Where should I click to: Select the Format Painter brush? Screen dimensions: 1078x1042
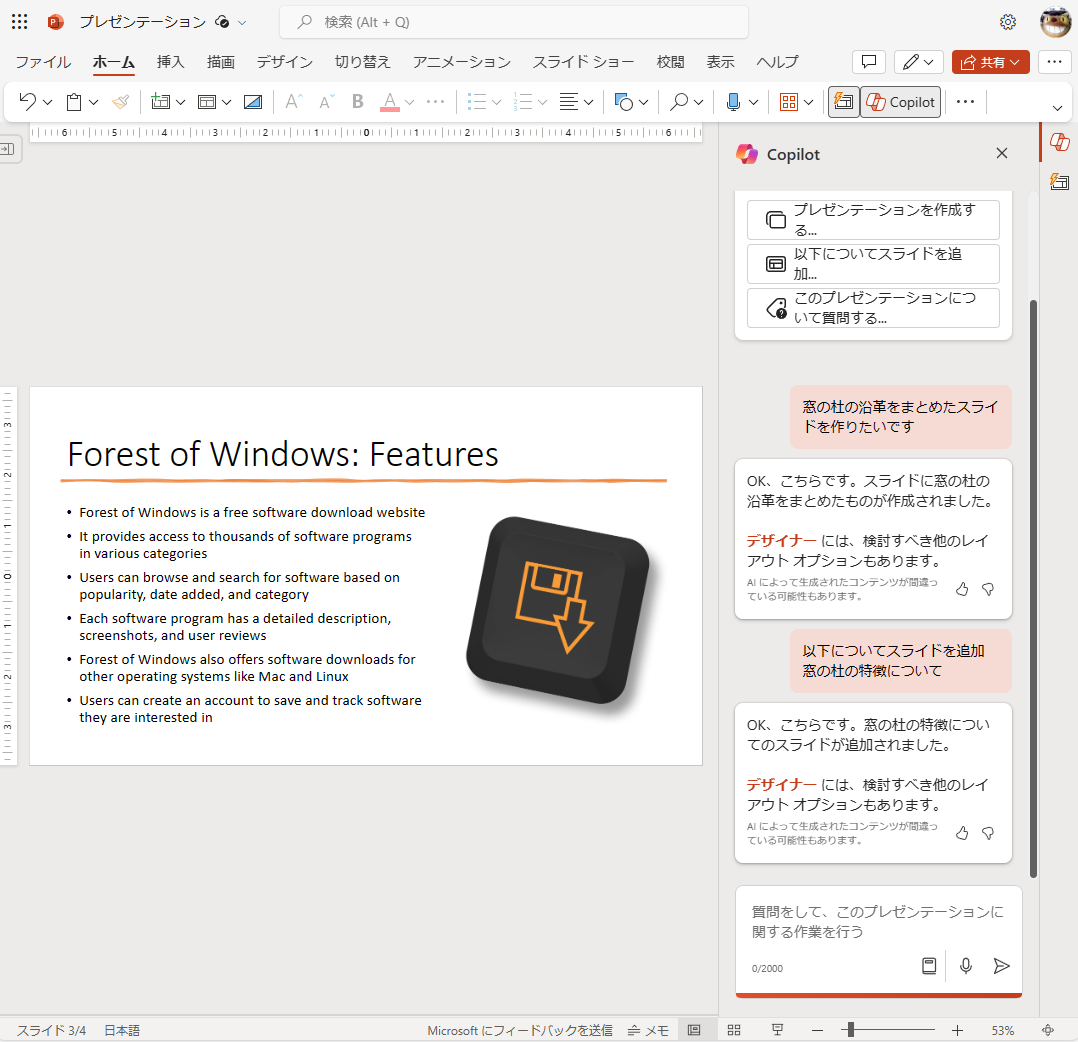(120, 102)
